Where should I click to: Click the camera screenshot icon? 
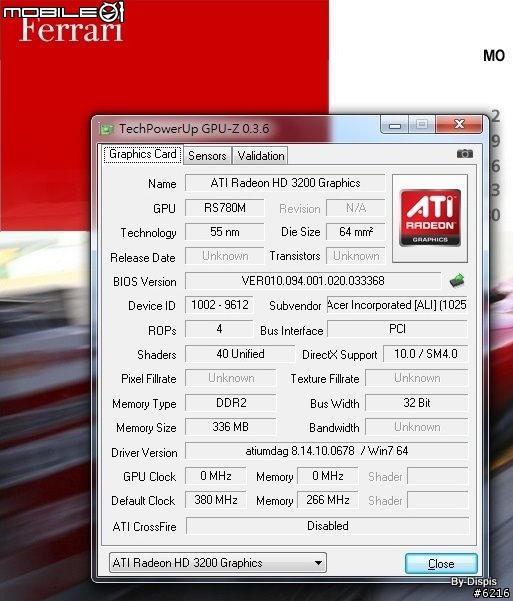click(465, 154)
